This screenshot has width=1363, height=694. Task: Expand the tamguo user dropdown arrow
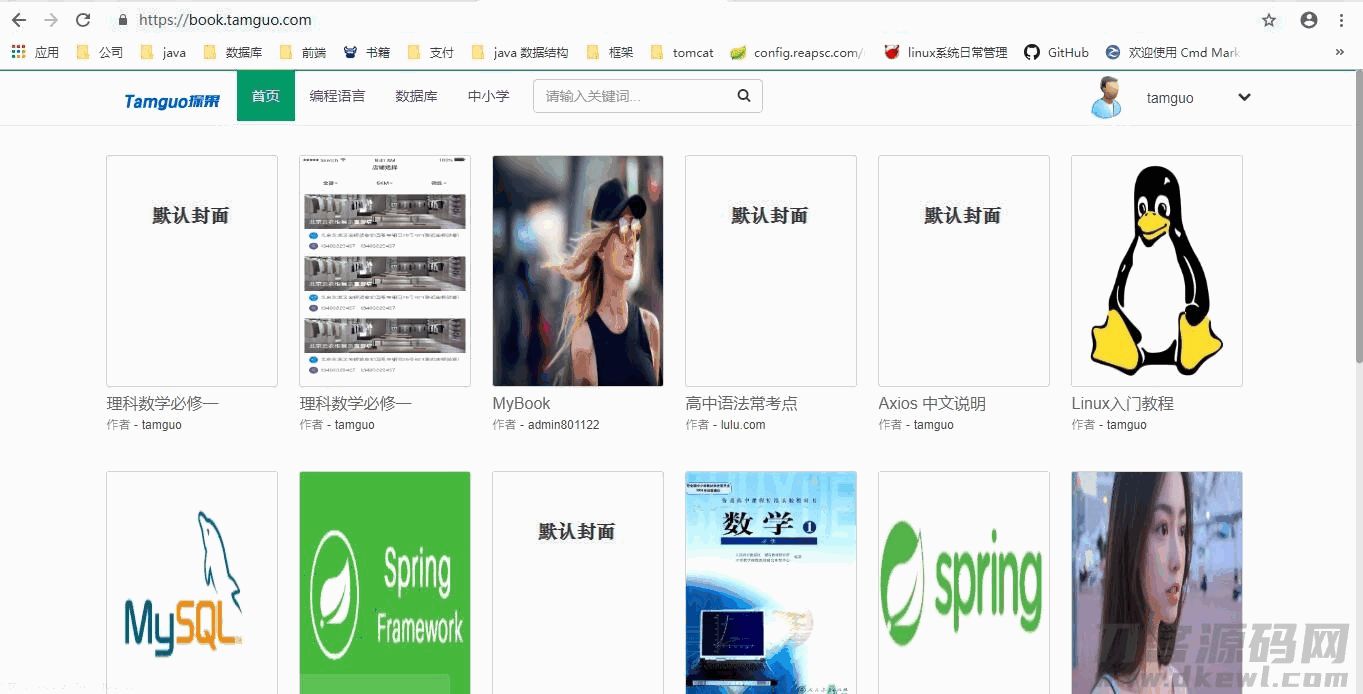point(1244,97)
